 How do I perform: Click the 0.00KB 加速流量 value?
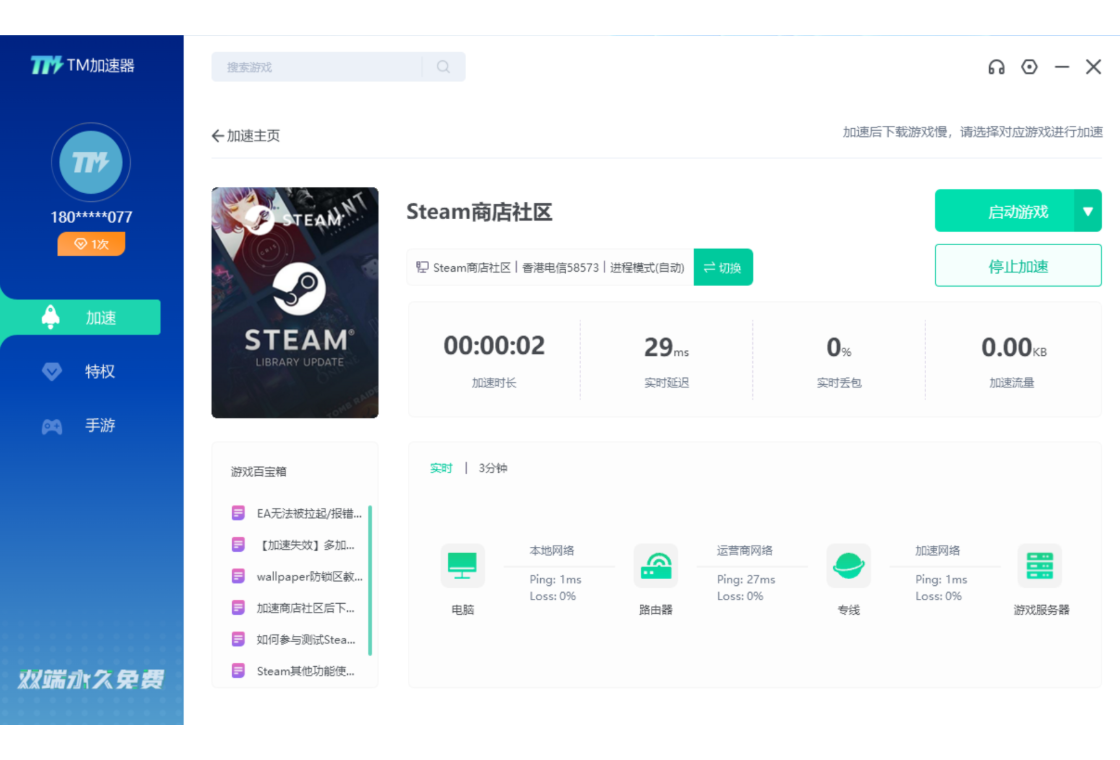1014,347
